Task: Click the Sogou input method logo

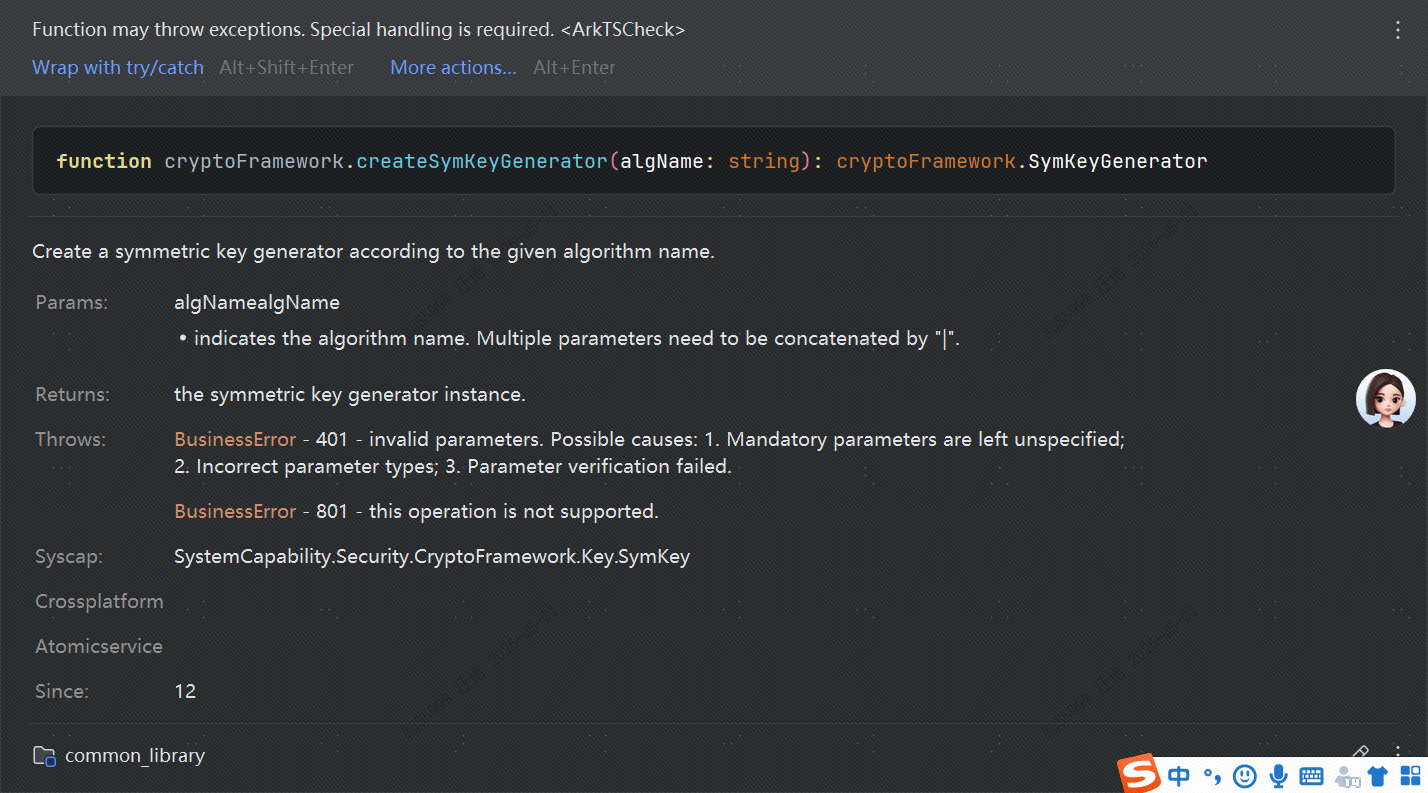Action: pyautogui.click(x=1139, y=774)
